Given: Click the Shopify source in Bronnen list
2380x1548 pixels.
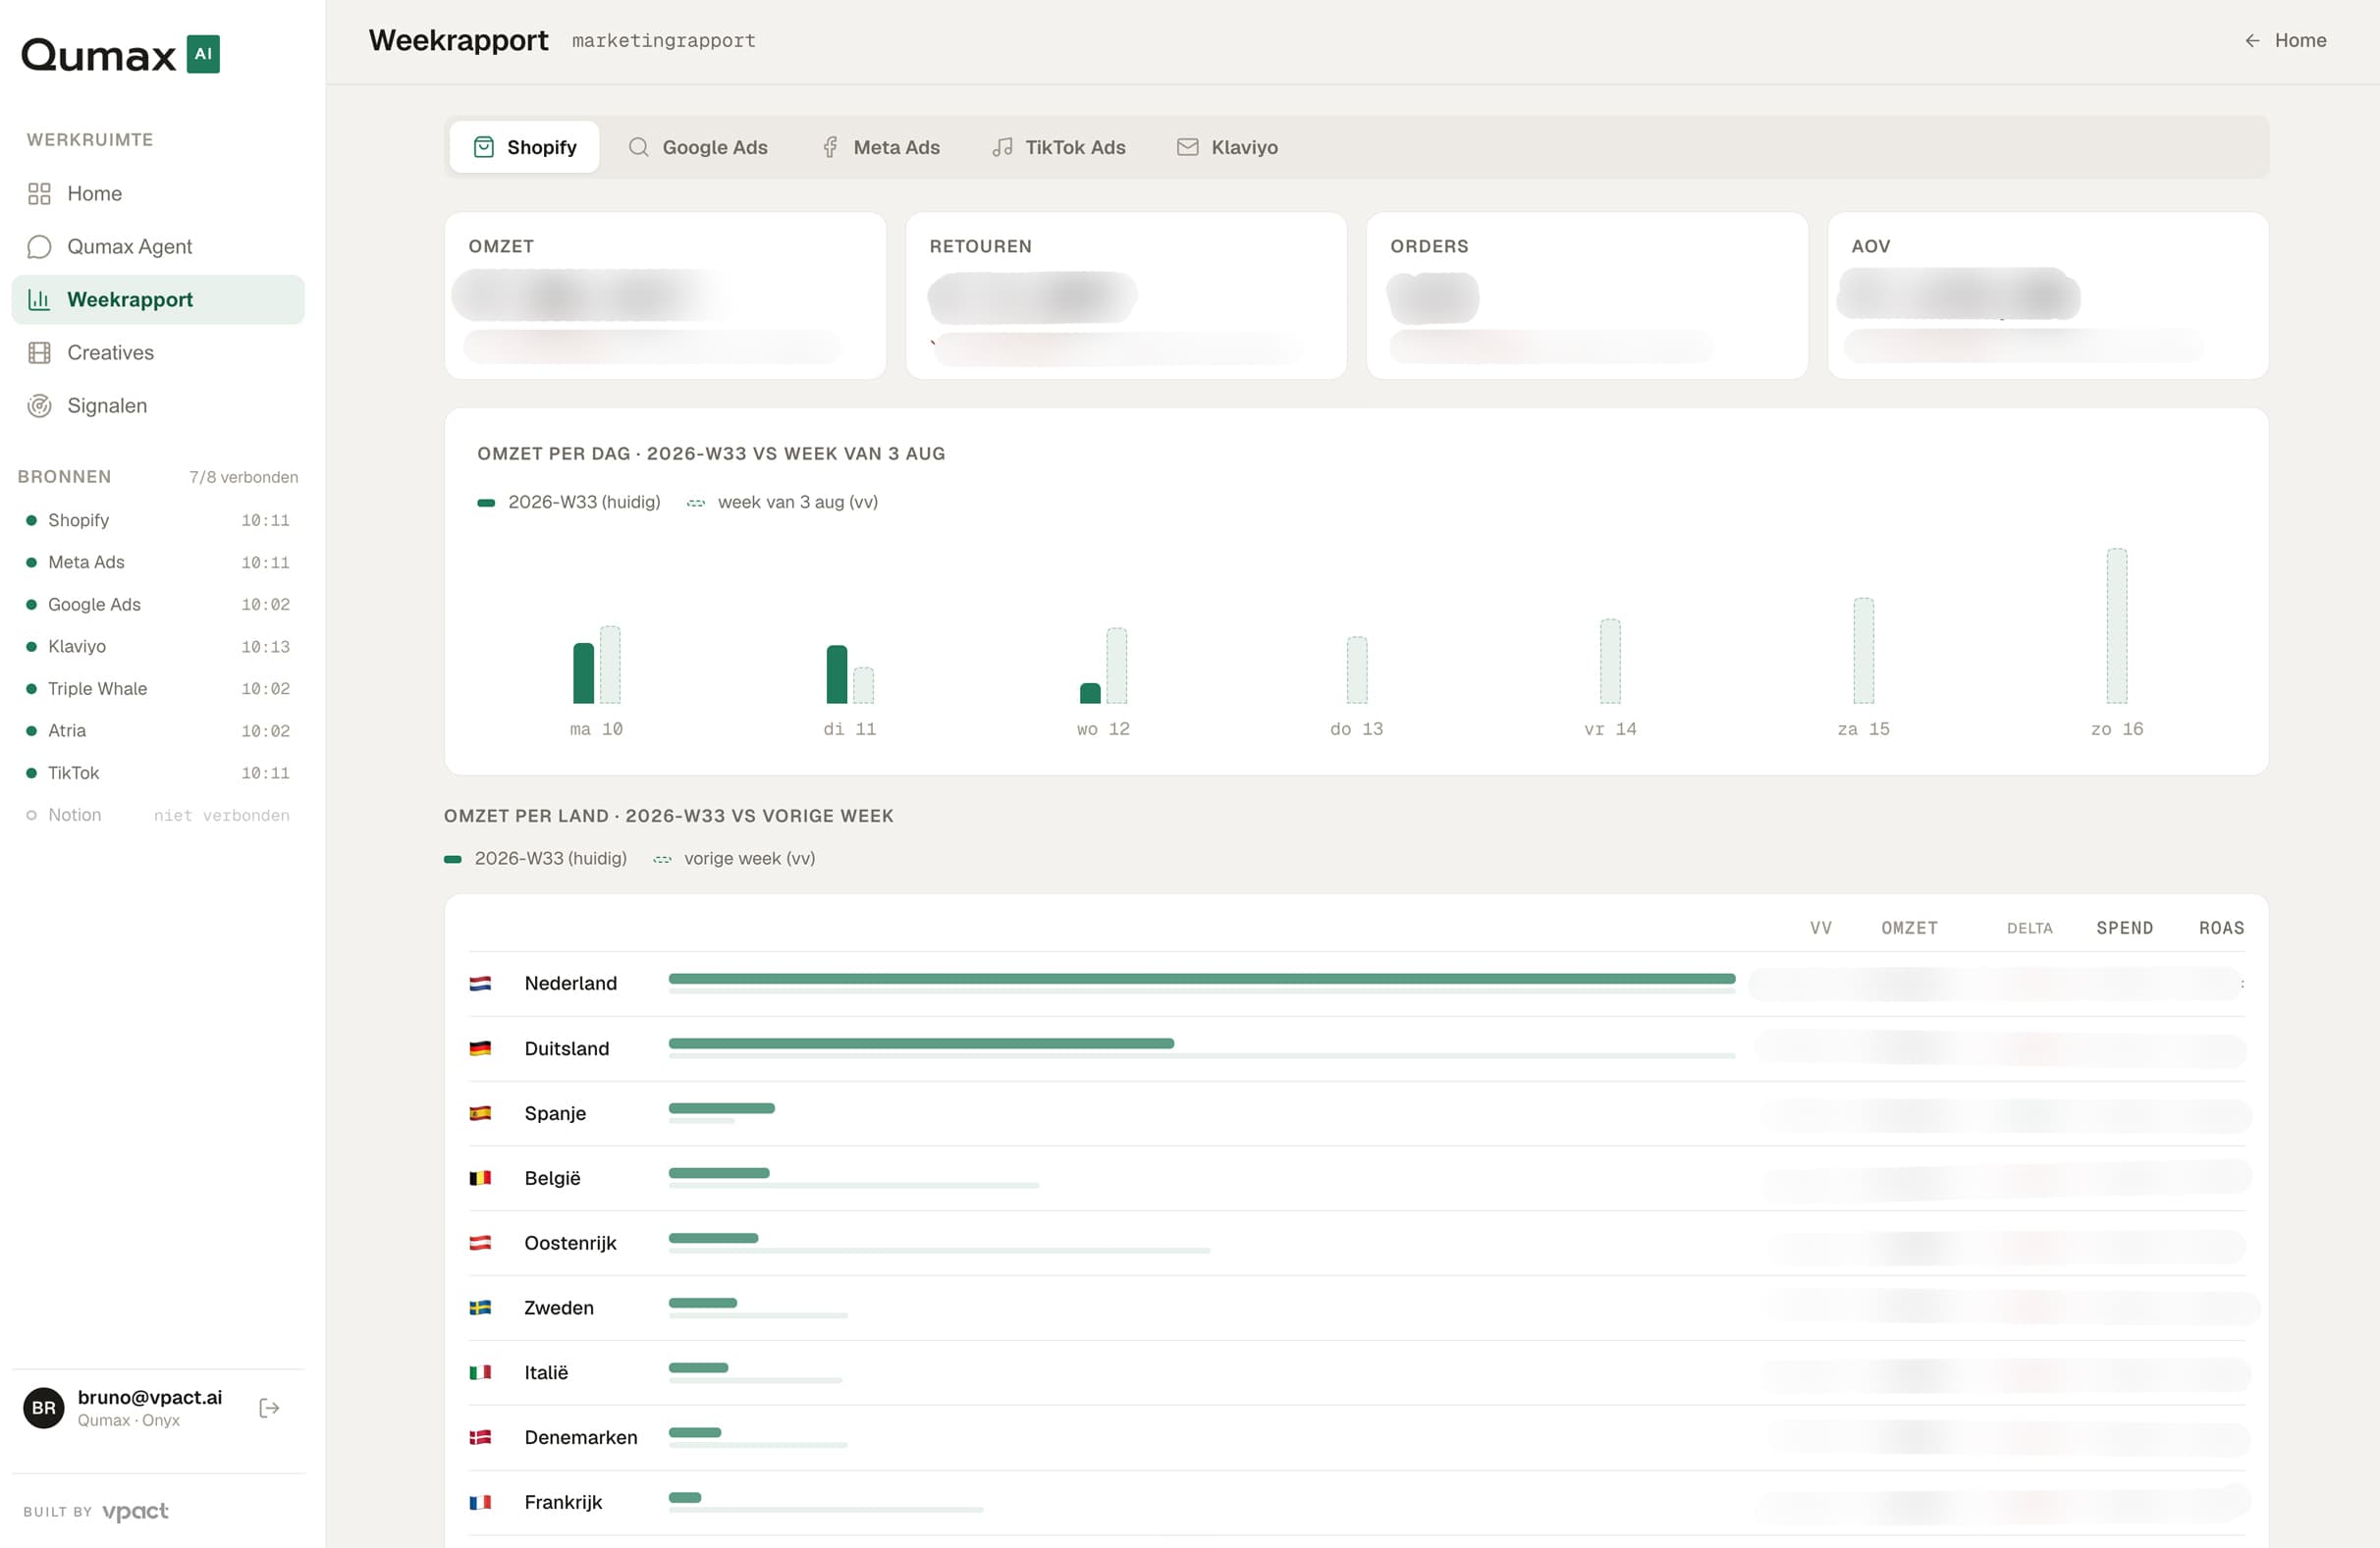Looking at the screenshot, I should click(x=158, y=520).
